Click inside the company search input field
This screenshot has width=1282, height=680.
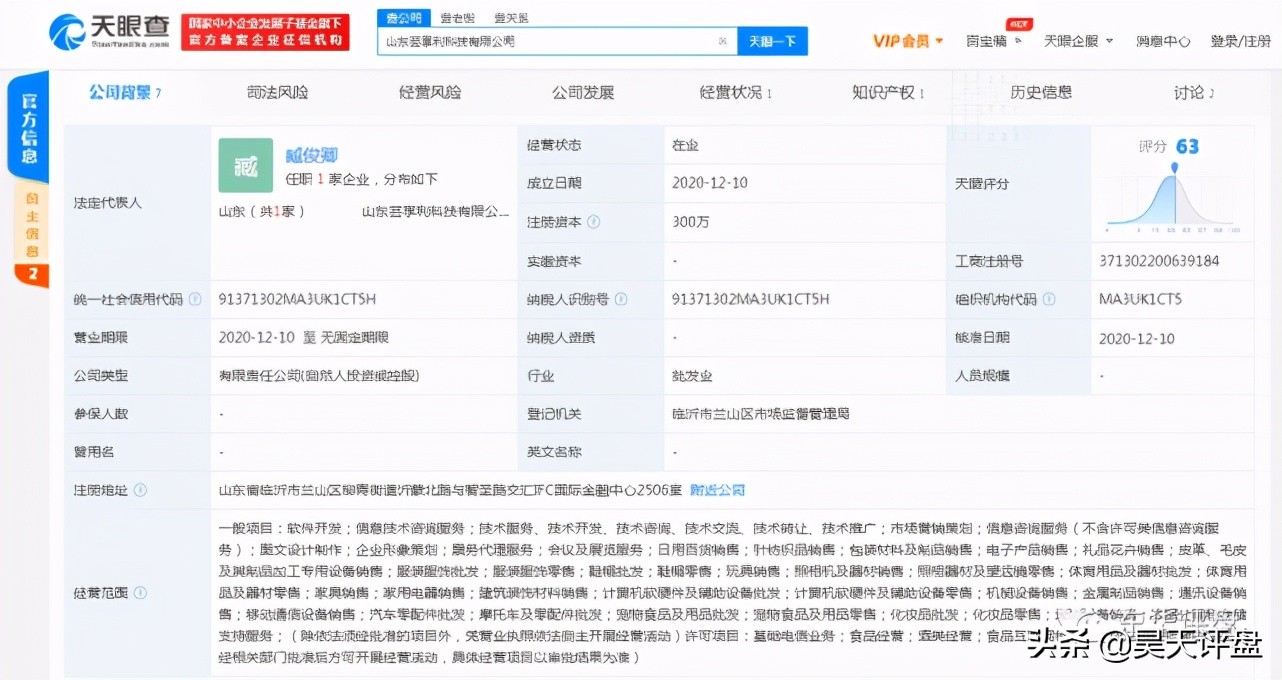point(550,41)
